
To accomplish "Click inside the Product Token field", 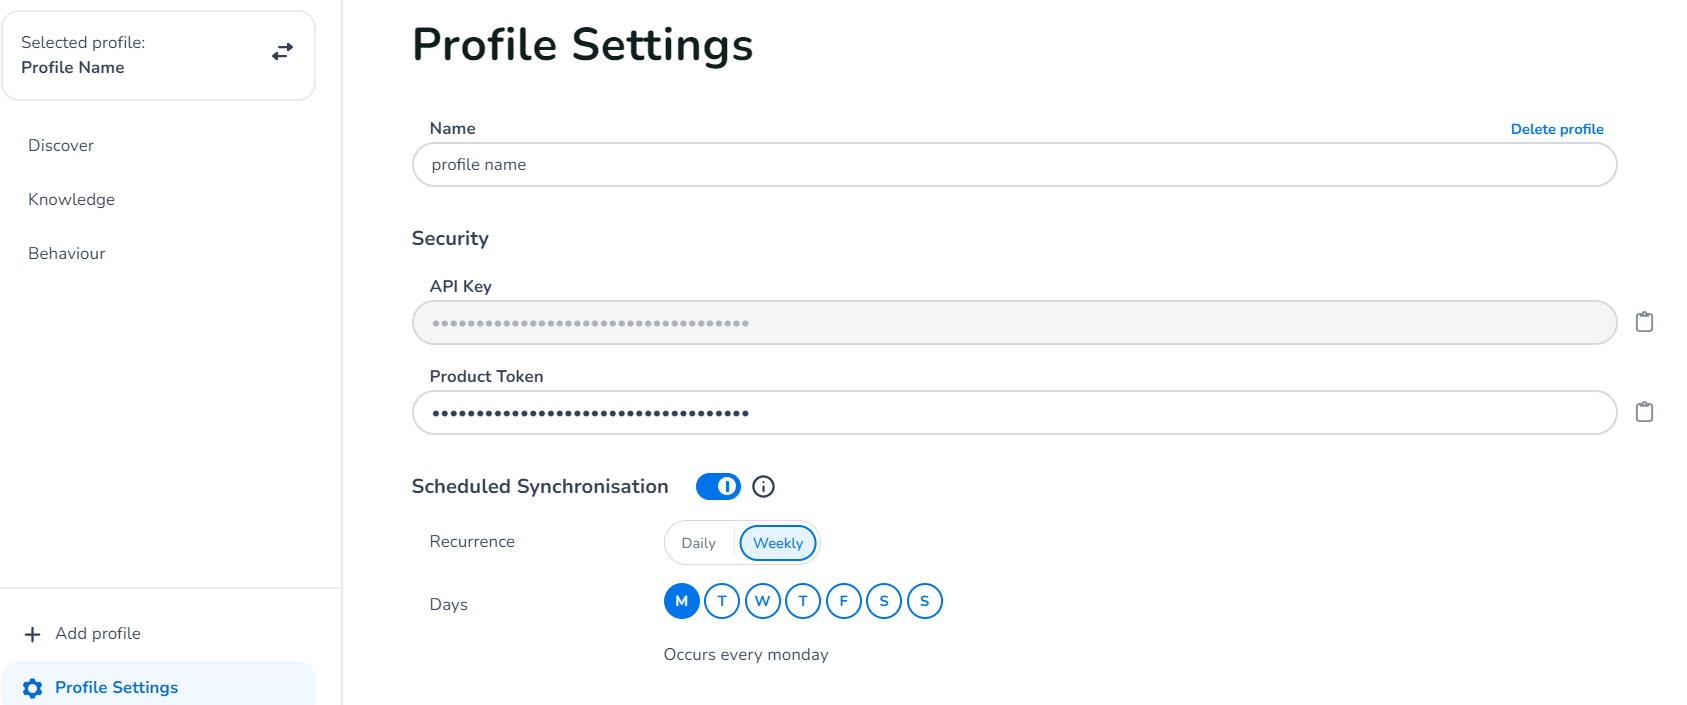I will pyautogui.click(x=1013, y=413).
